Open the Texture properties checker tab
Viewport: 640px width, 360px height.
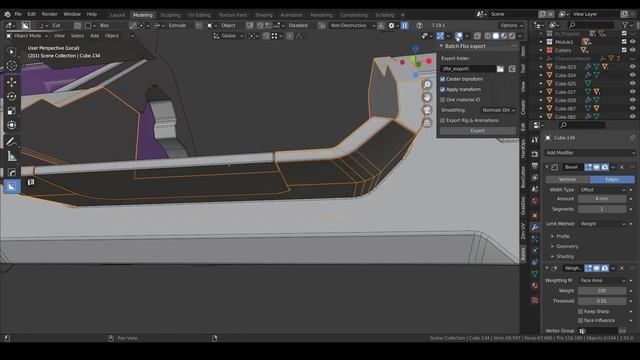coord(535,300)
